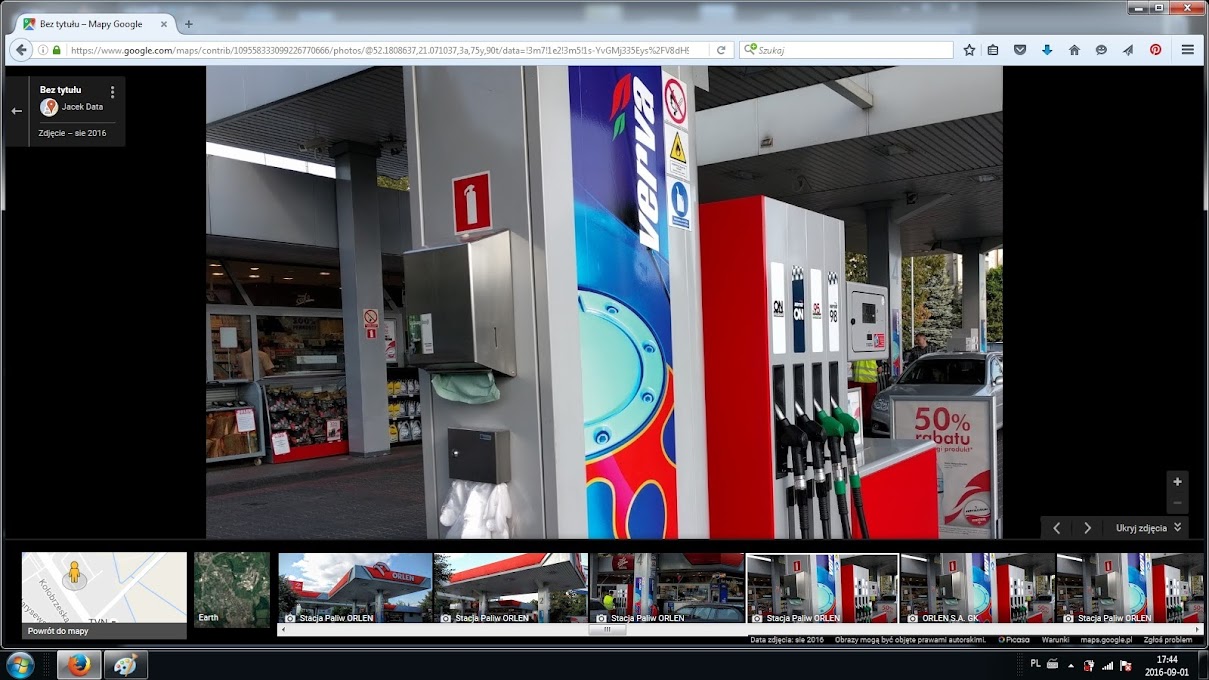The height and width of the screenshot is (680, 1209).
Task: Open the 'ORLEN S.A. GK' thumbnail
Action: [978, 588]
